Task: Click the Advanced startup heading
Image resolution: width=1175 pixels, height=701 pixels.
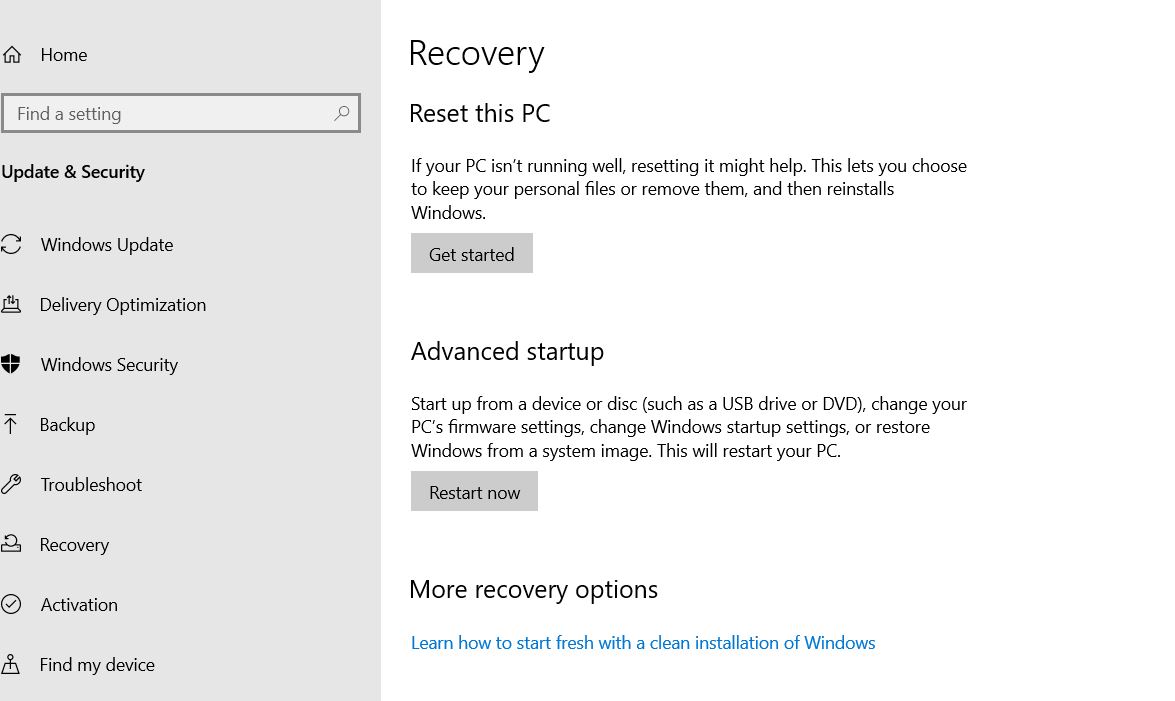Action: click(x=507, y=352)
